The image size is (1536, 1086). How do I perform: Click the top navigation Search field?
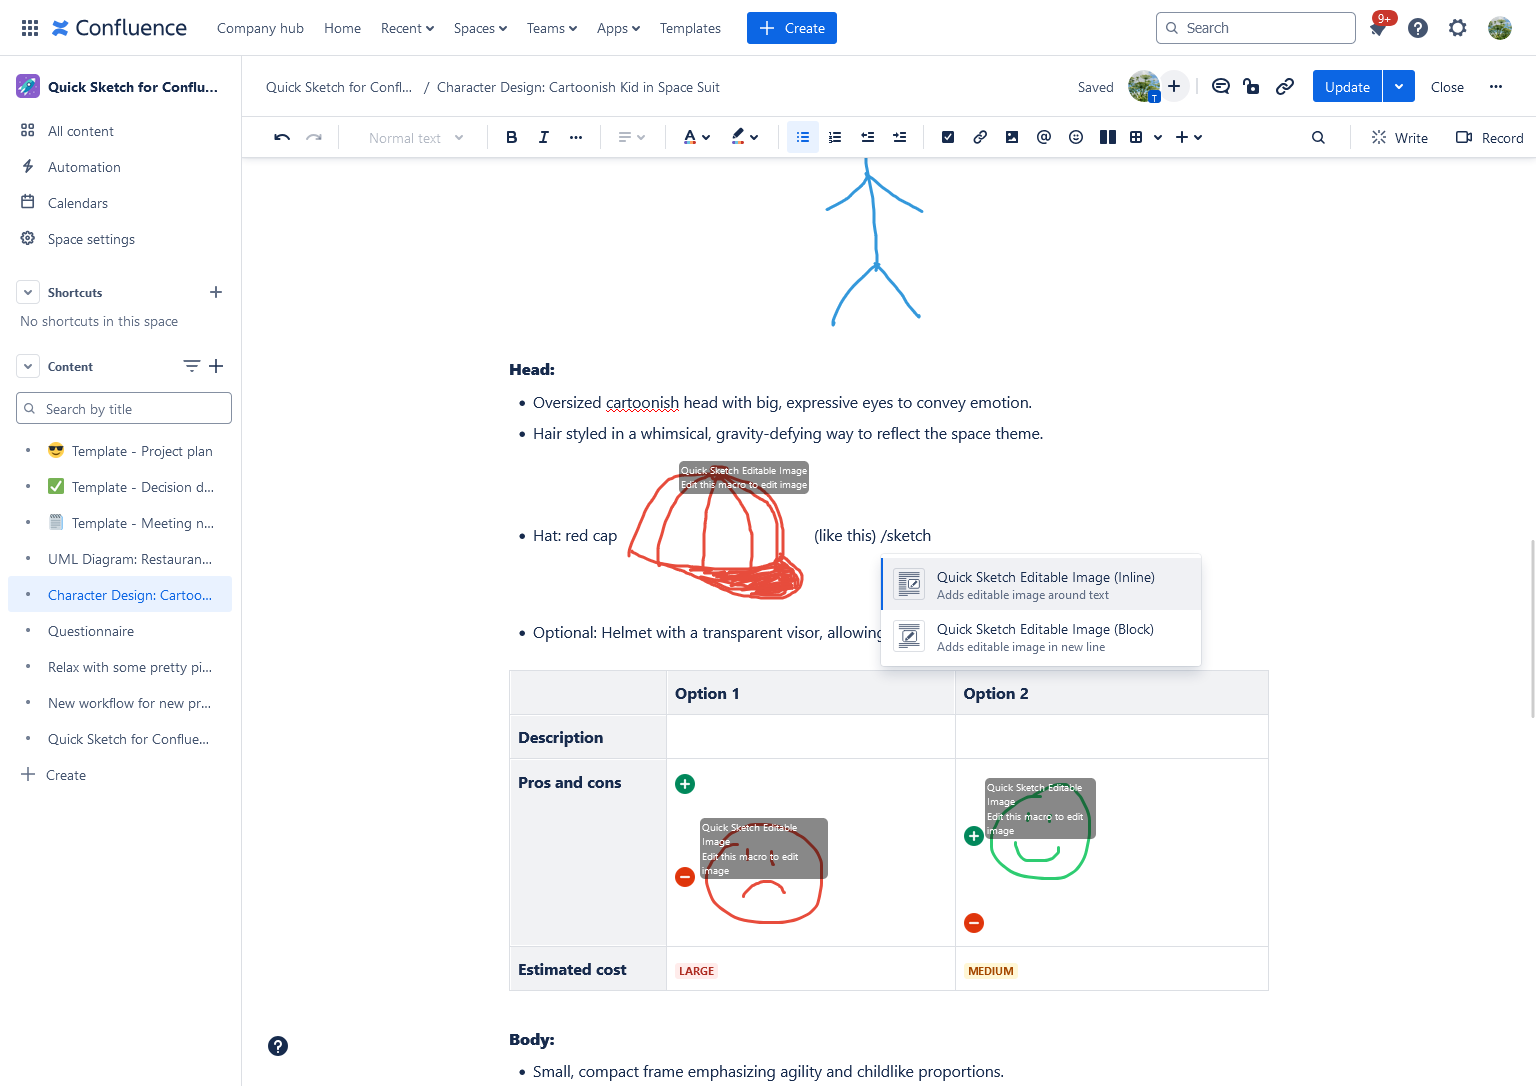click(x=1256, y=28)
